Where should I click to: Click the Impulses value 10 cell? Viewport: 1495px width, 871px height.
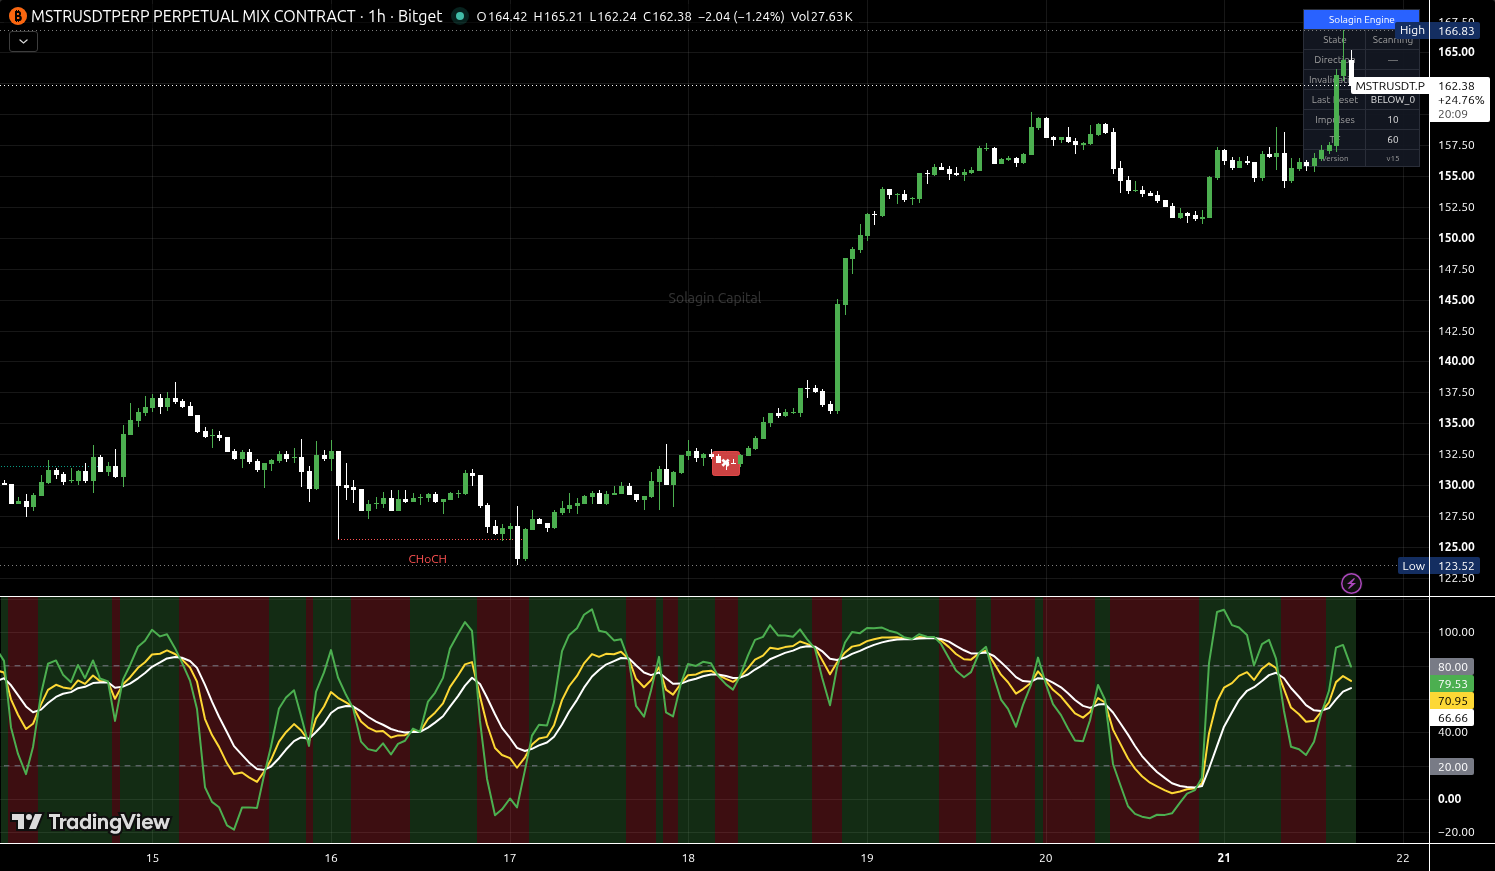click(1392, 120)
